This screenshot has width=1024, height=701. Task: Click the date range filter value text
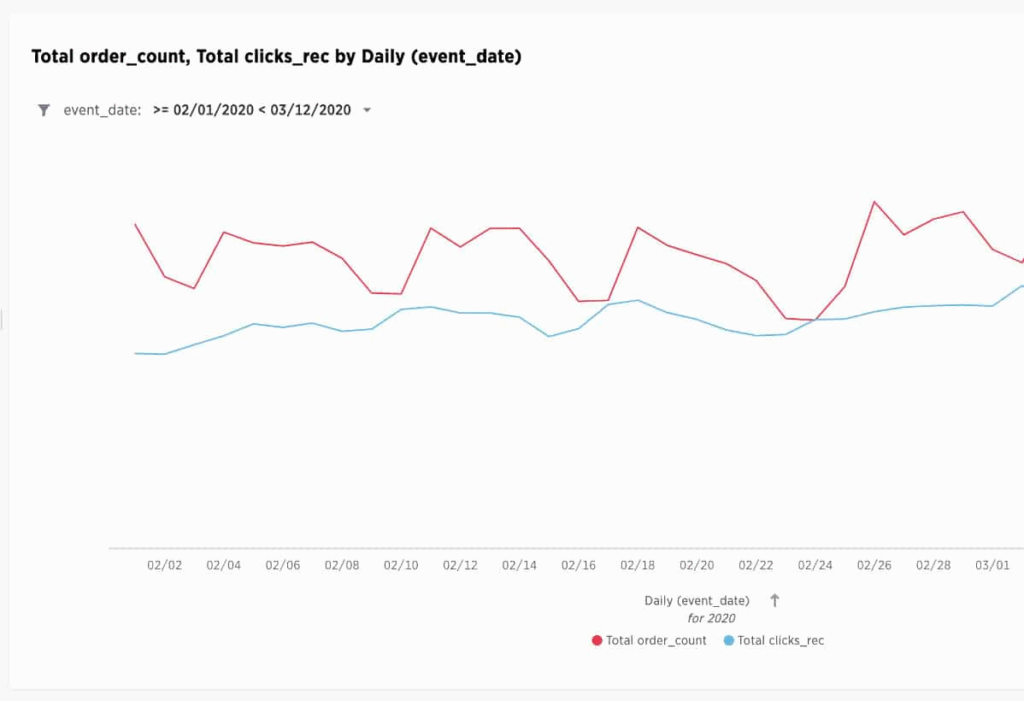252,111
